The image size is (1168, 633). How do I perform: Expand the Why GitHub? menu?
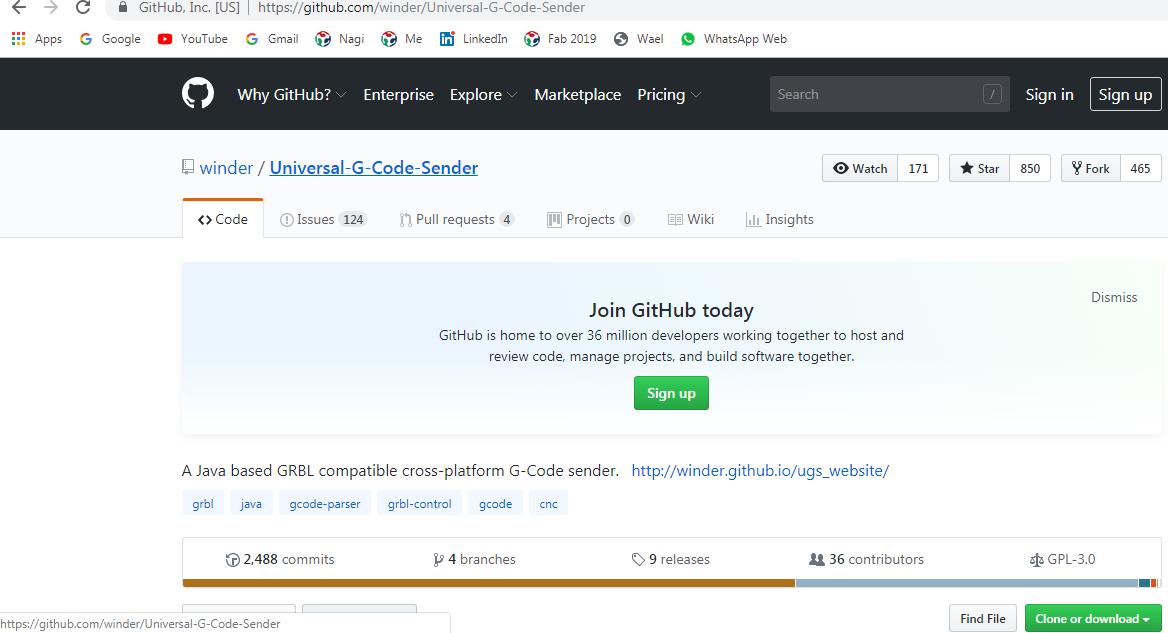(291, 95)
